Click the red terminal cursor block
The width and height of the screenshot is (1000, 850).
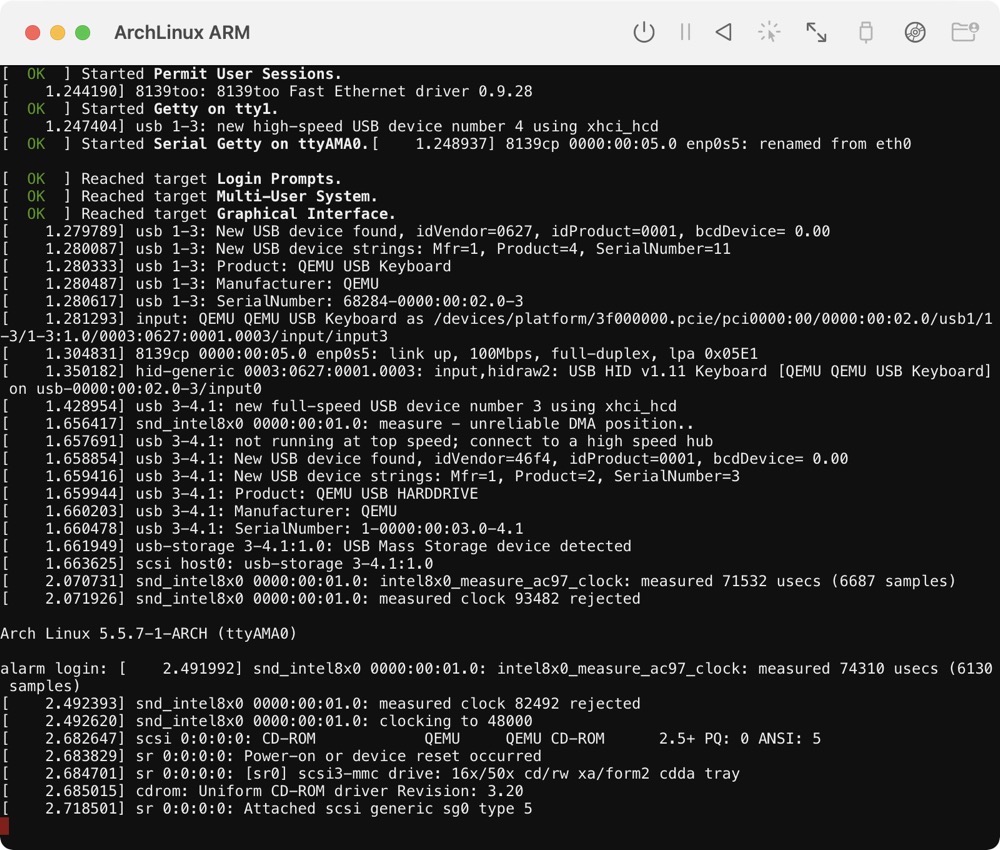(x=4, y=825)
